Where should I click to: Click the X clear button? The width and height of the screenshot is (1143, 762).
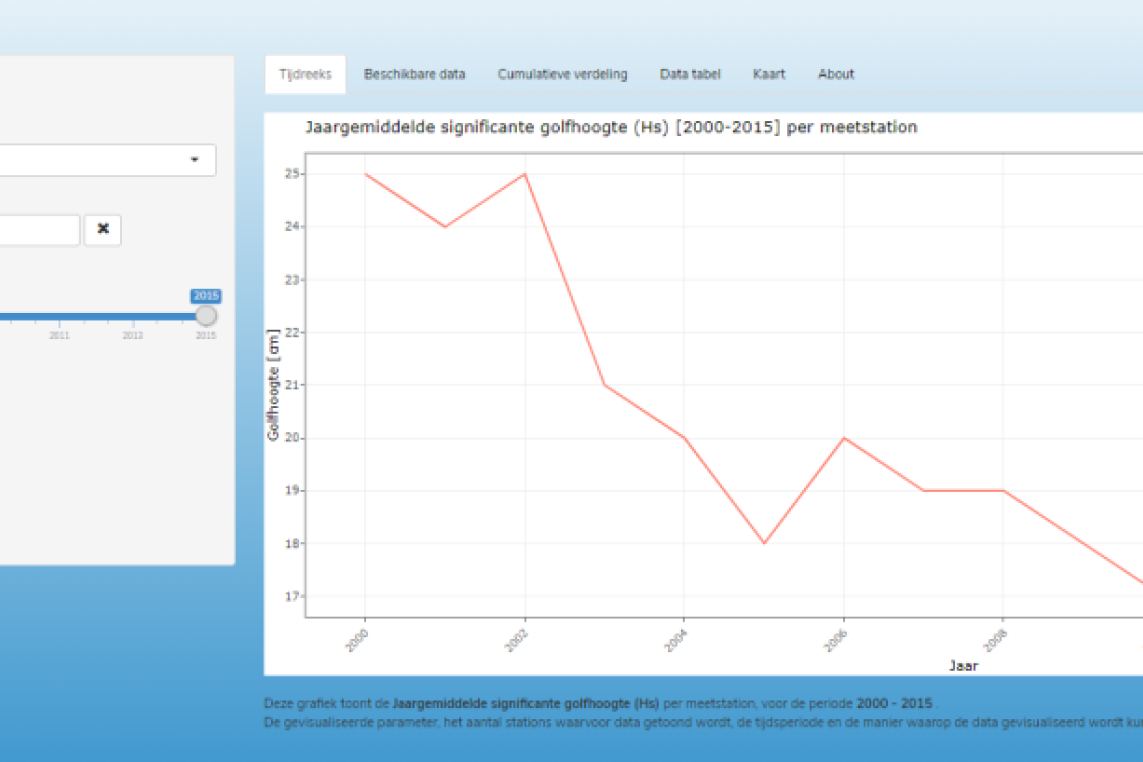[x=103, y=230]
